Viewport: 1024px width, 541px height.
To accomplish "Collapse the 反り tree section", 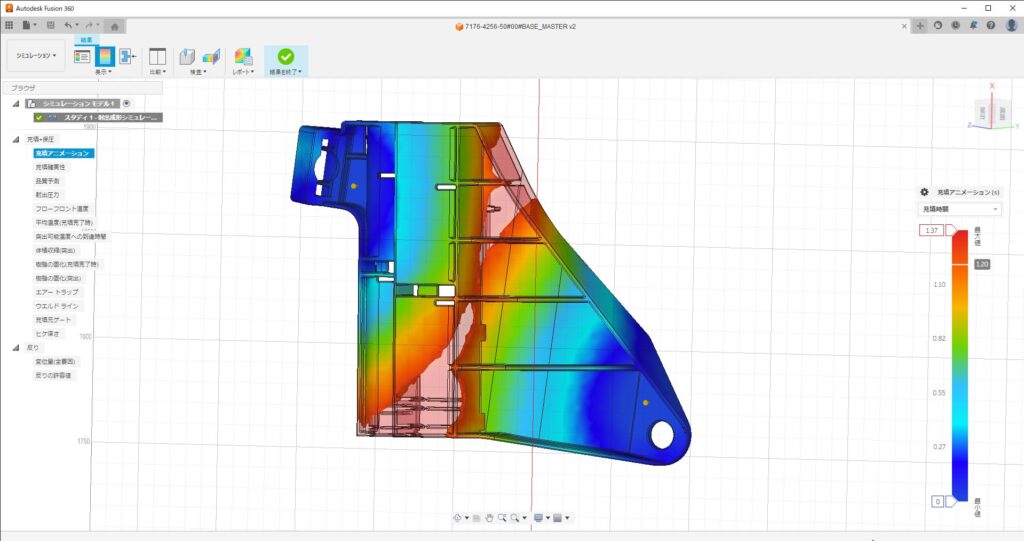I will pos(15,347).
